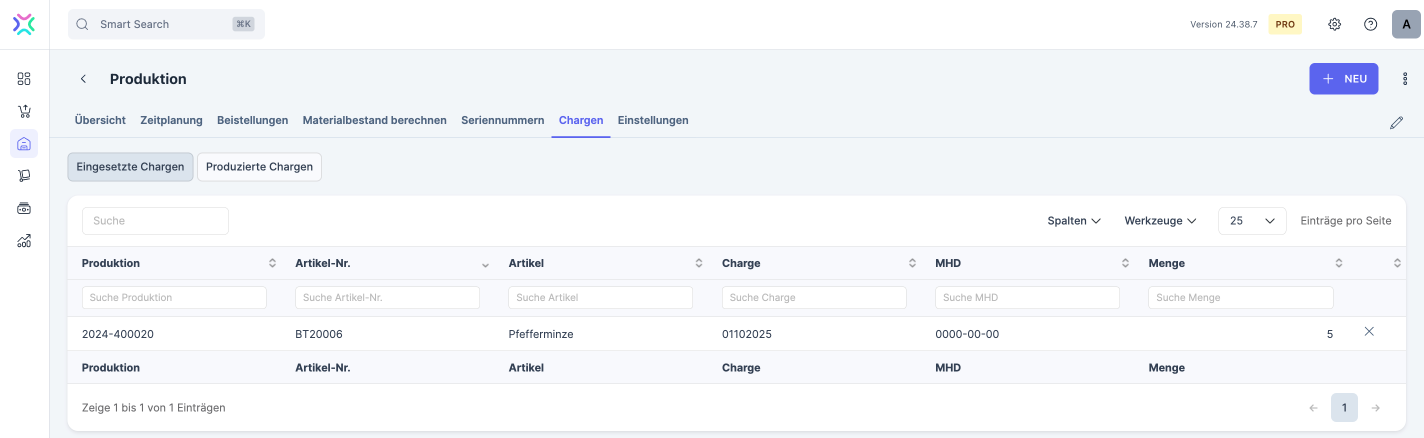Open the shopping cart module in sidebar
This screenshot has width=1424, height=438.
tap(24, 111)
